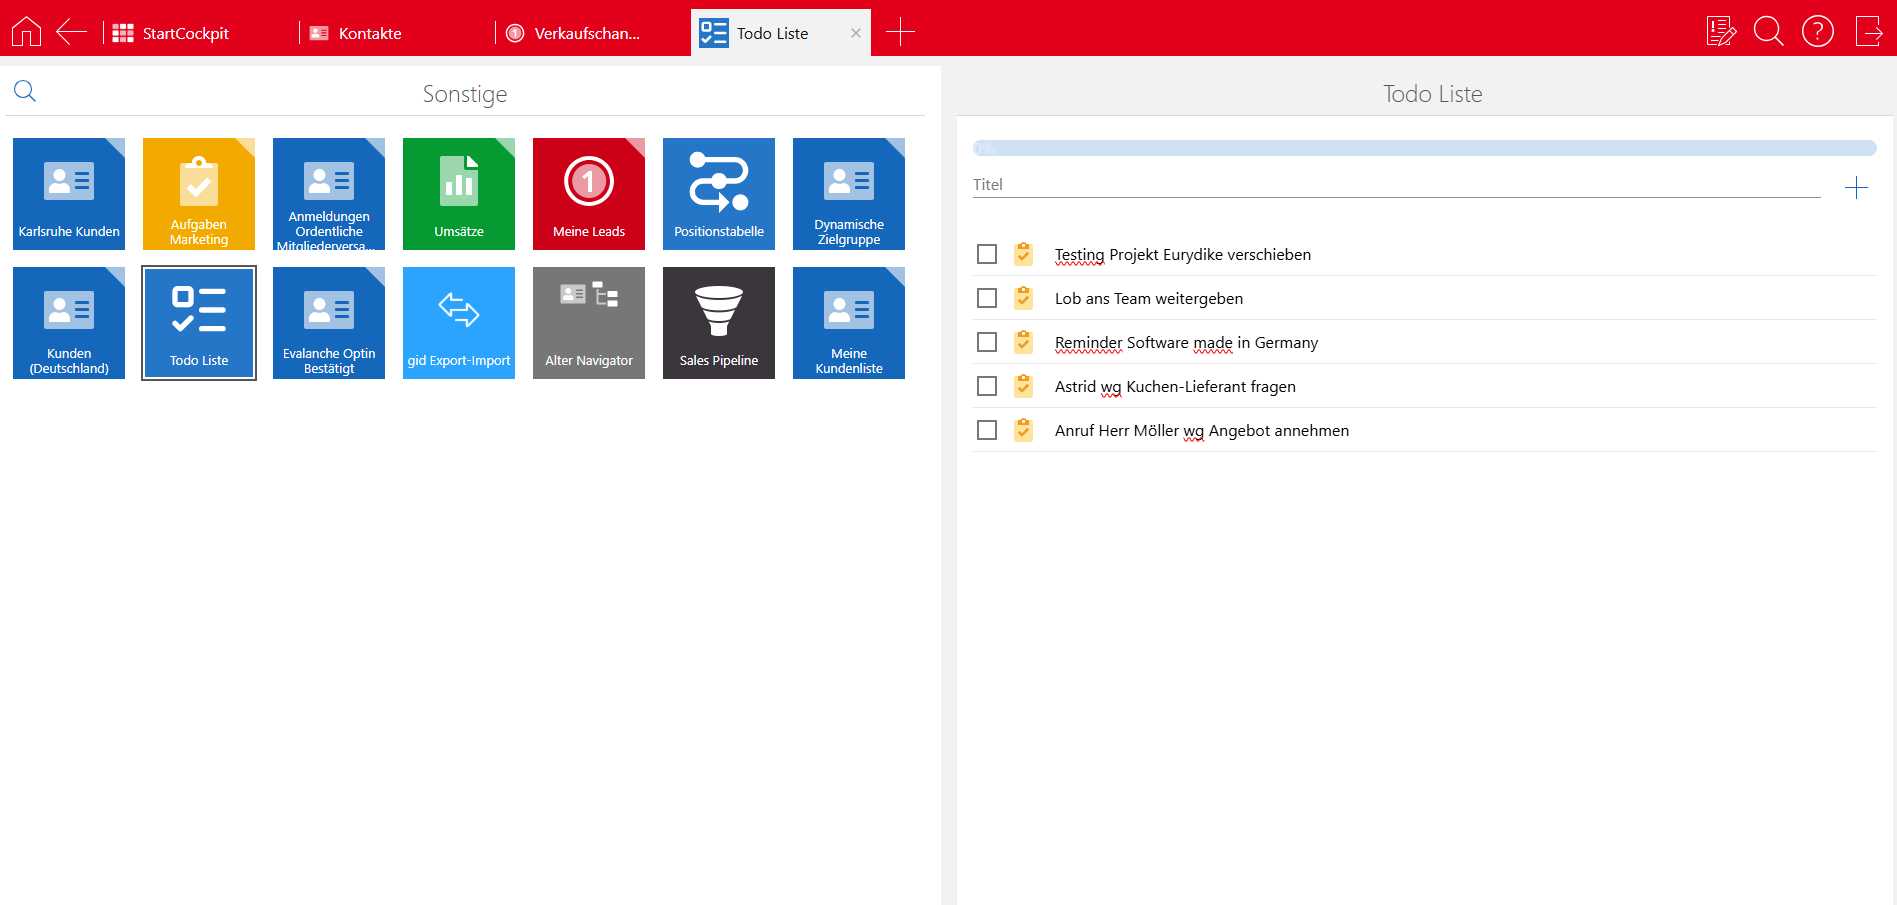Close the Todo Liste tab
This screenshot has width=1897, height=905.
pos(856,33)
